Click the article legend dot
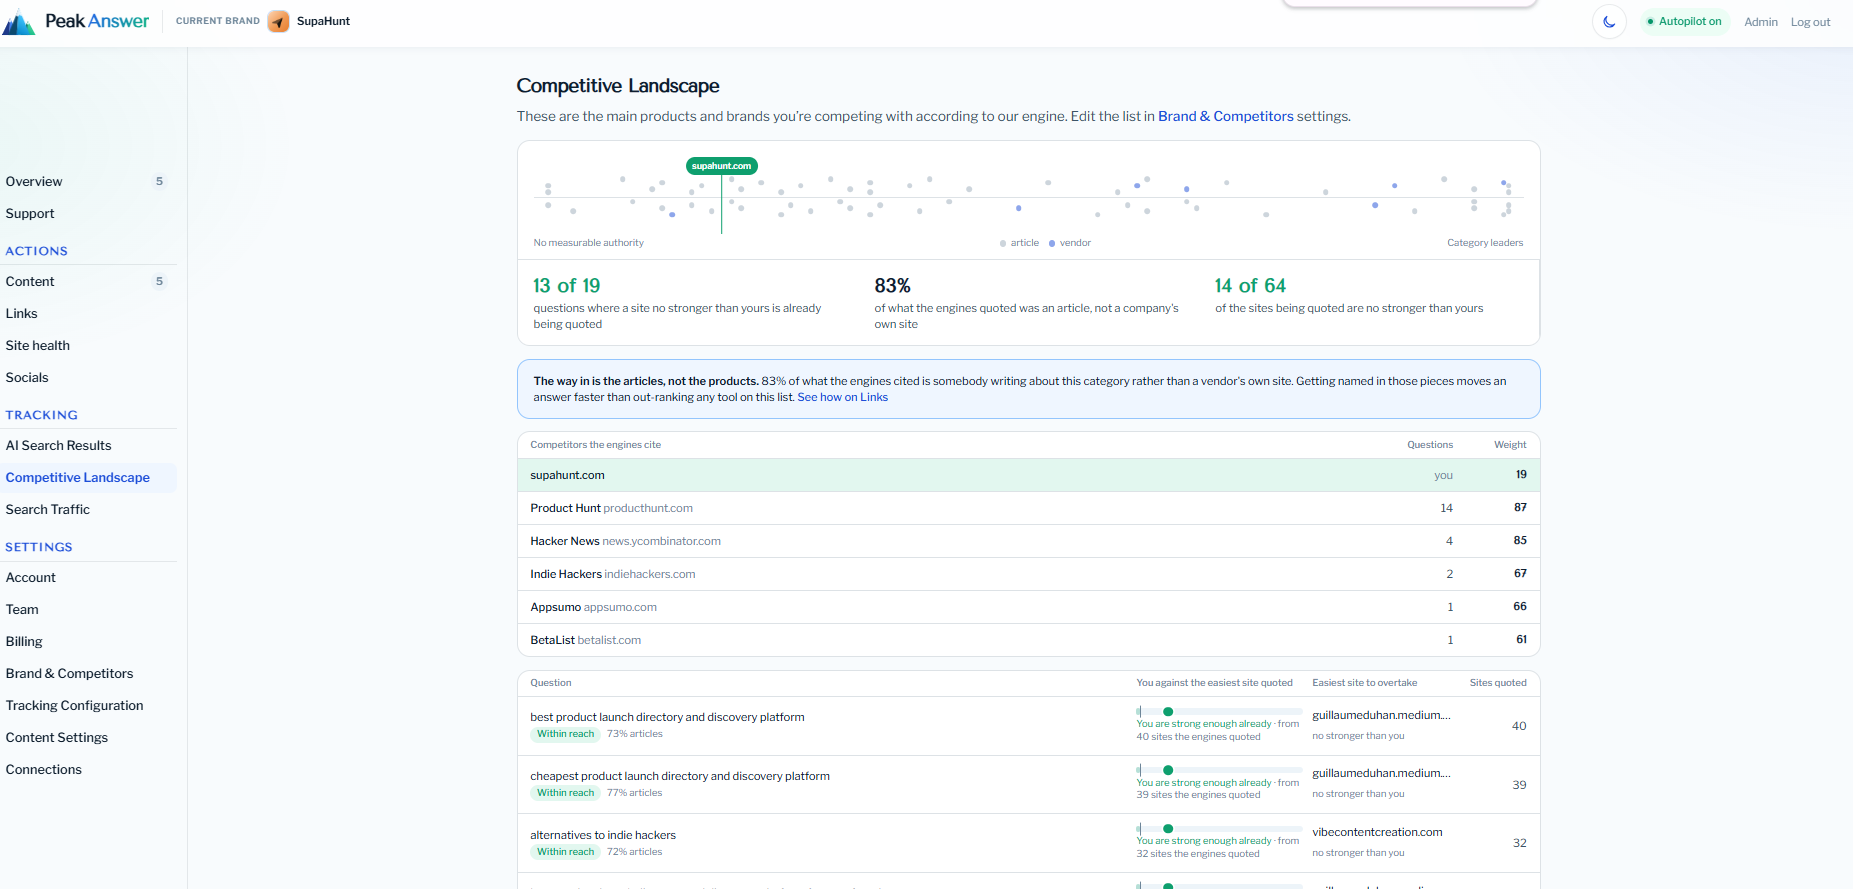The height and width of the screenshot is (889, 1853). 1003,243
